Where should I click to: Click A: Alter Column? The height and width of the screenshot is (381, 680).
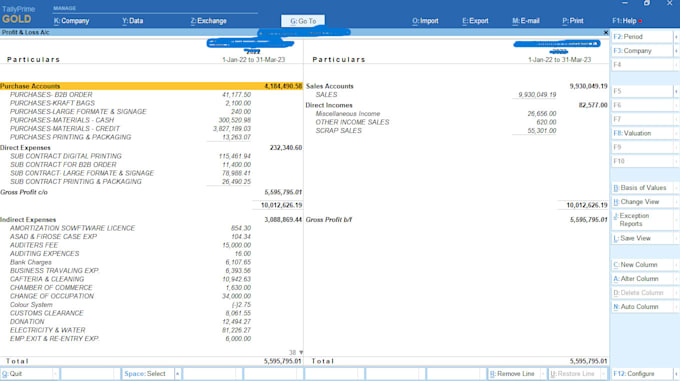642,279
